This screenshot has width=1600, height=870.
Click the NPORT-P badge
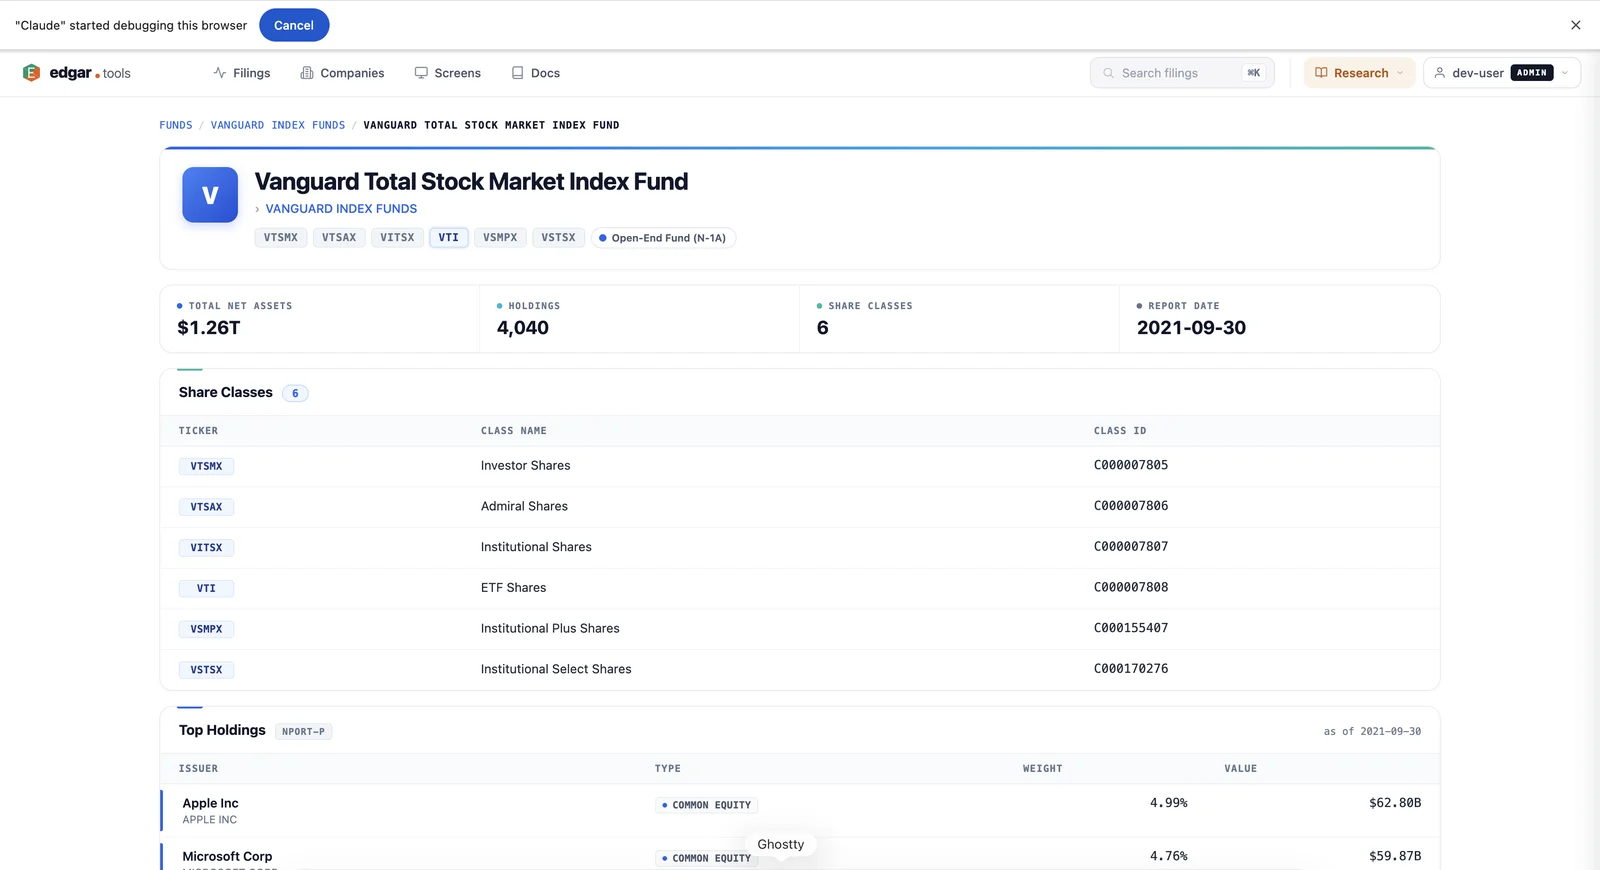pyautogui.click(x=303, y=732)
